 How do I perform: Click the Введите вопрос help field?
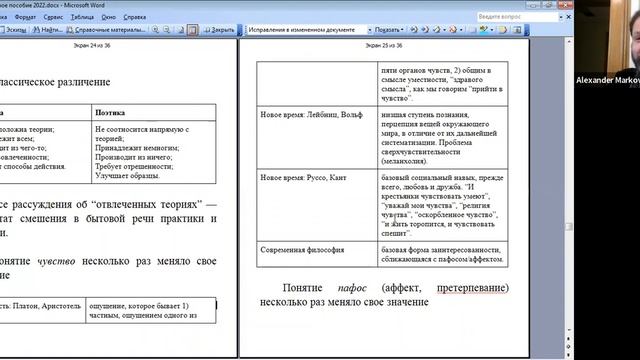pos(517,17)
